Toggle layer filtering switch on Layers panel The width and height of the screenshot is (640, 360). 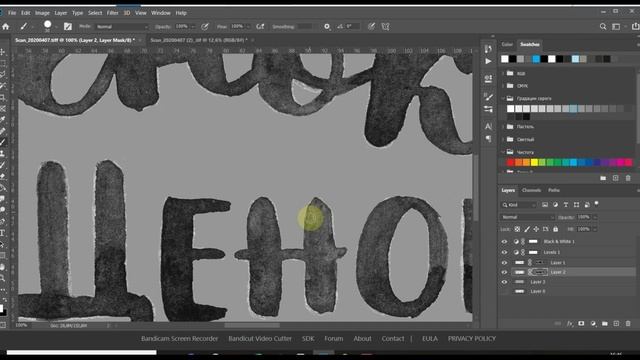597,203
